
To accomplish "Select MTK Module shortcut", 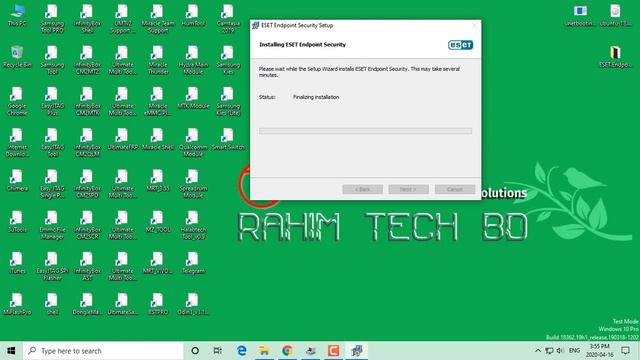I will click(193, 98).
